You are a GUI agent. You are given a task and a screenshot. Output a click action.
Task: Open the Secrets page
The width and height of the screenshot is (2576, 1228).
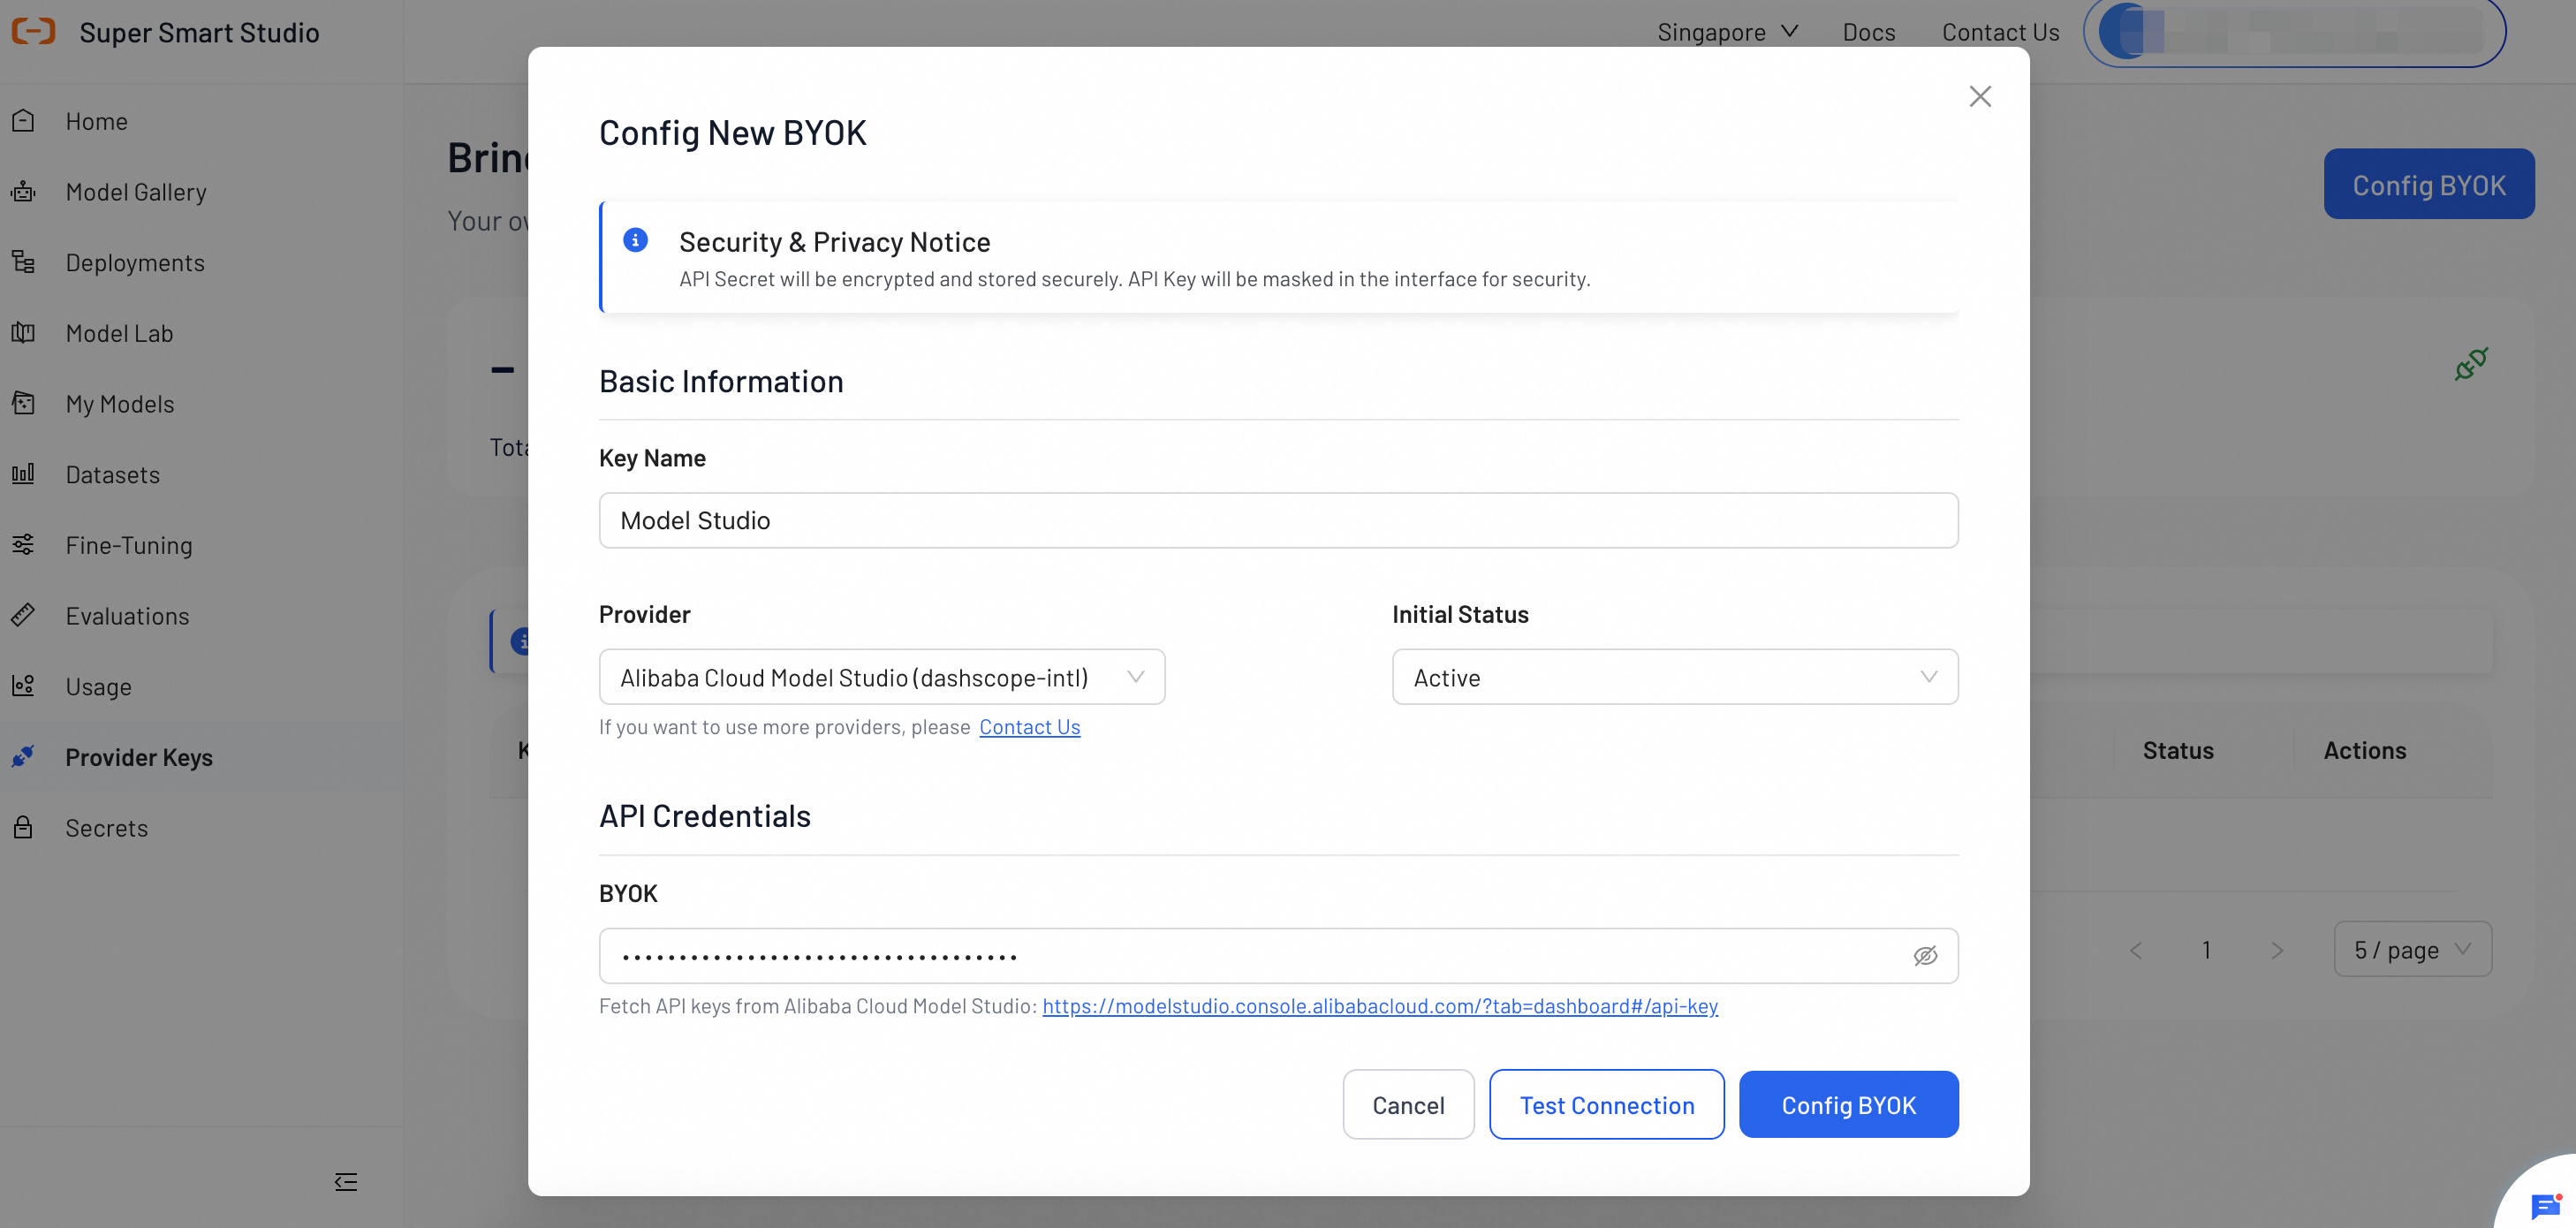click(x=106, y=827)
